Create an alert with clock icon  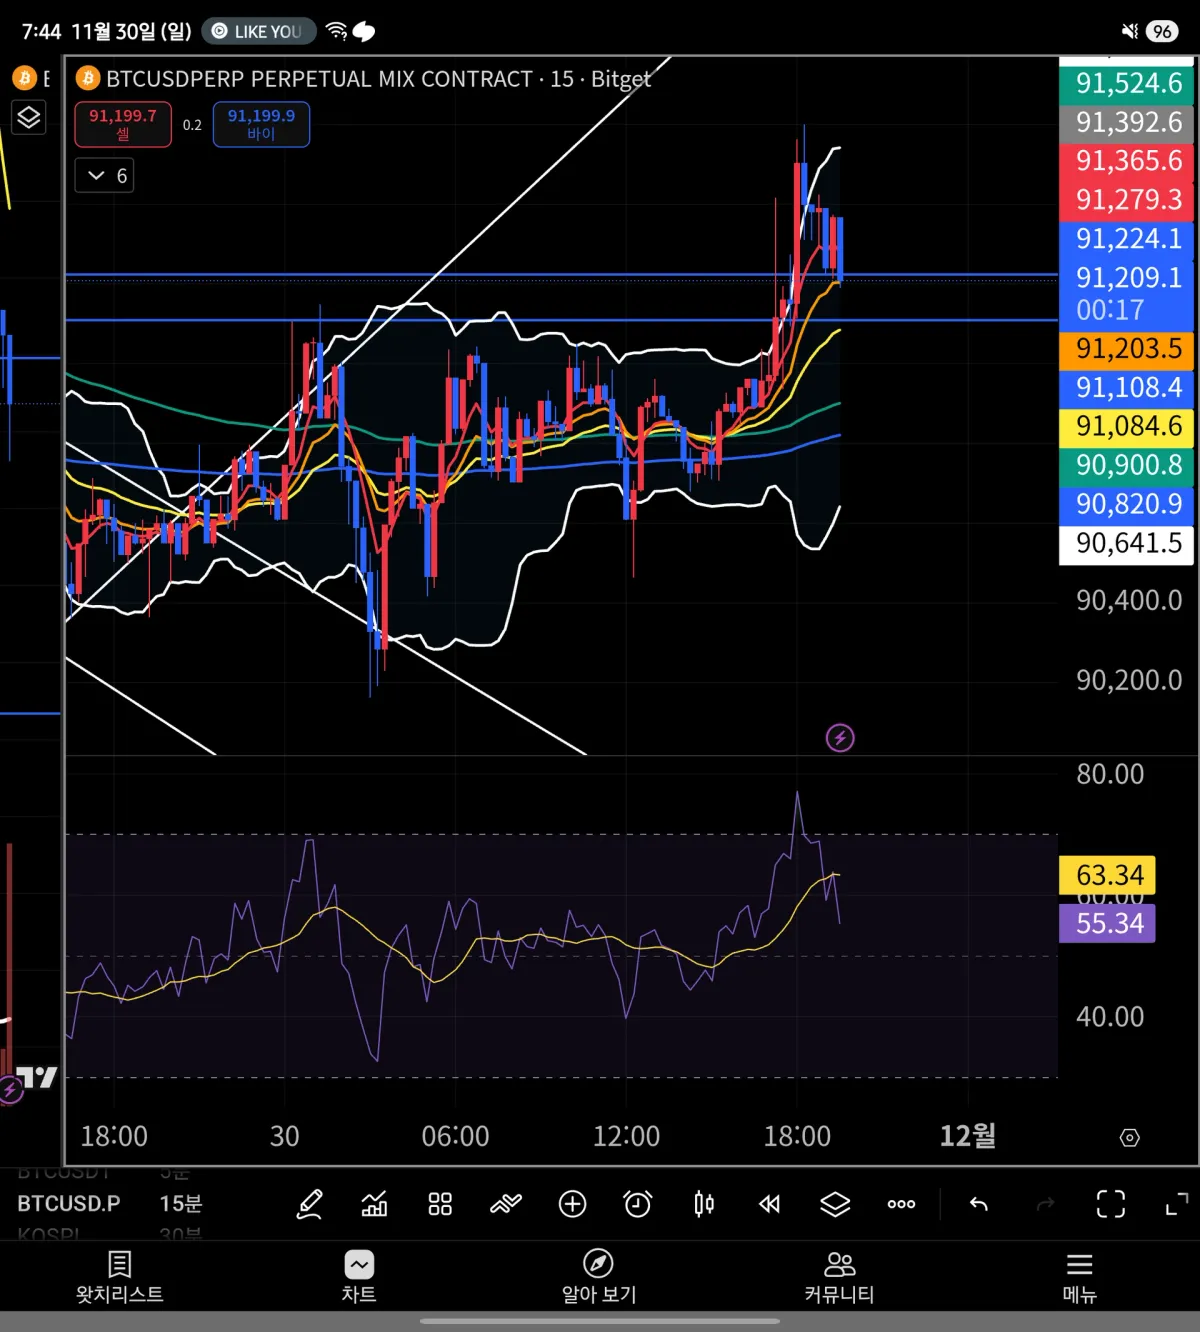pos(638,1204)
